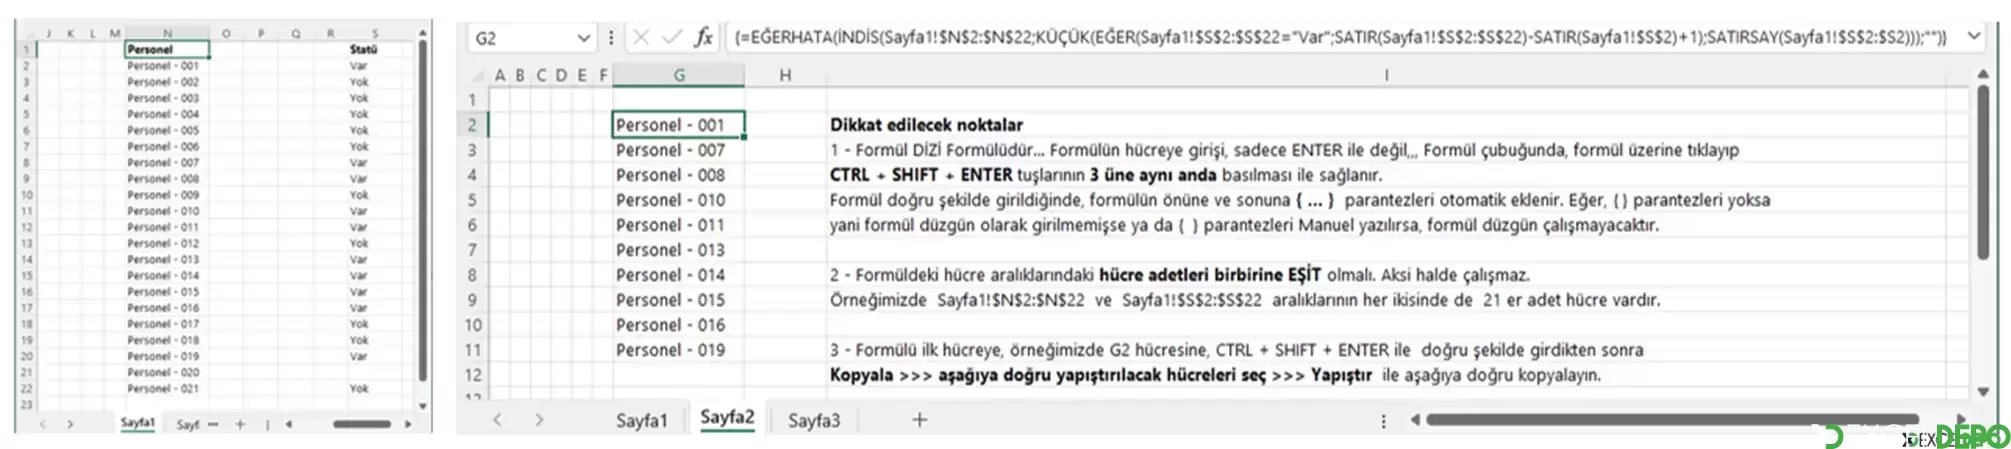Viewport: 2011px width, 449px height.
Task: Go to previous sheet tab in right workbook
Action: point(497,420)
